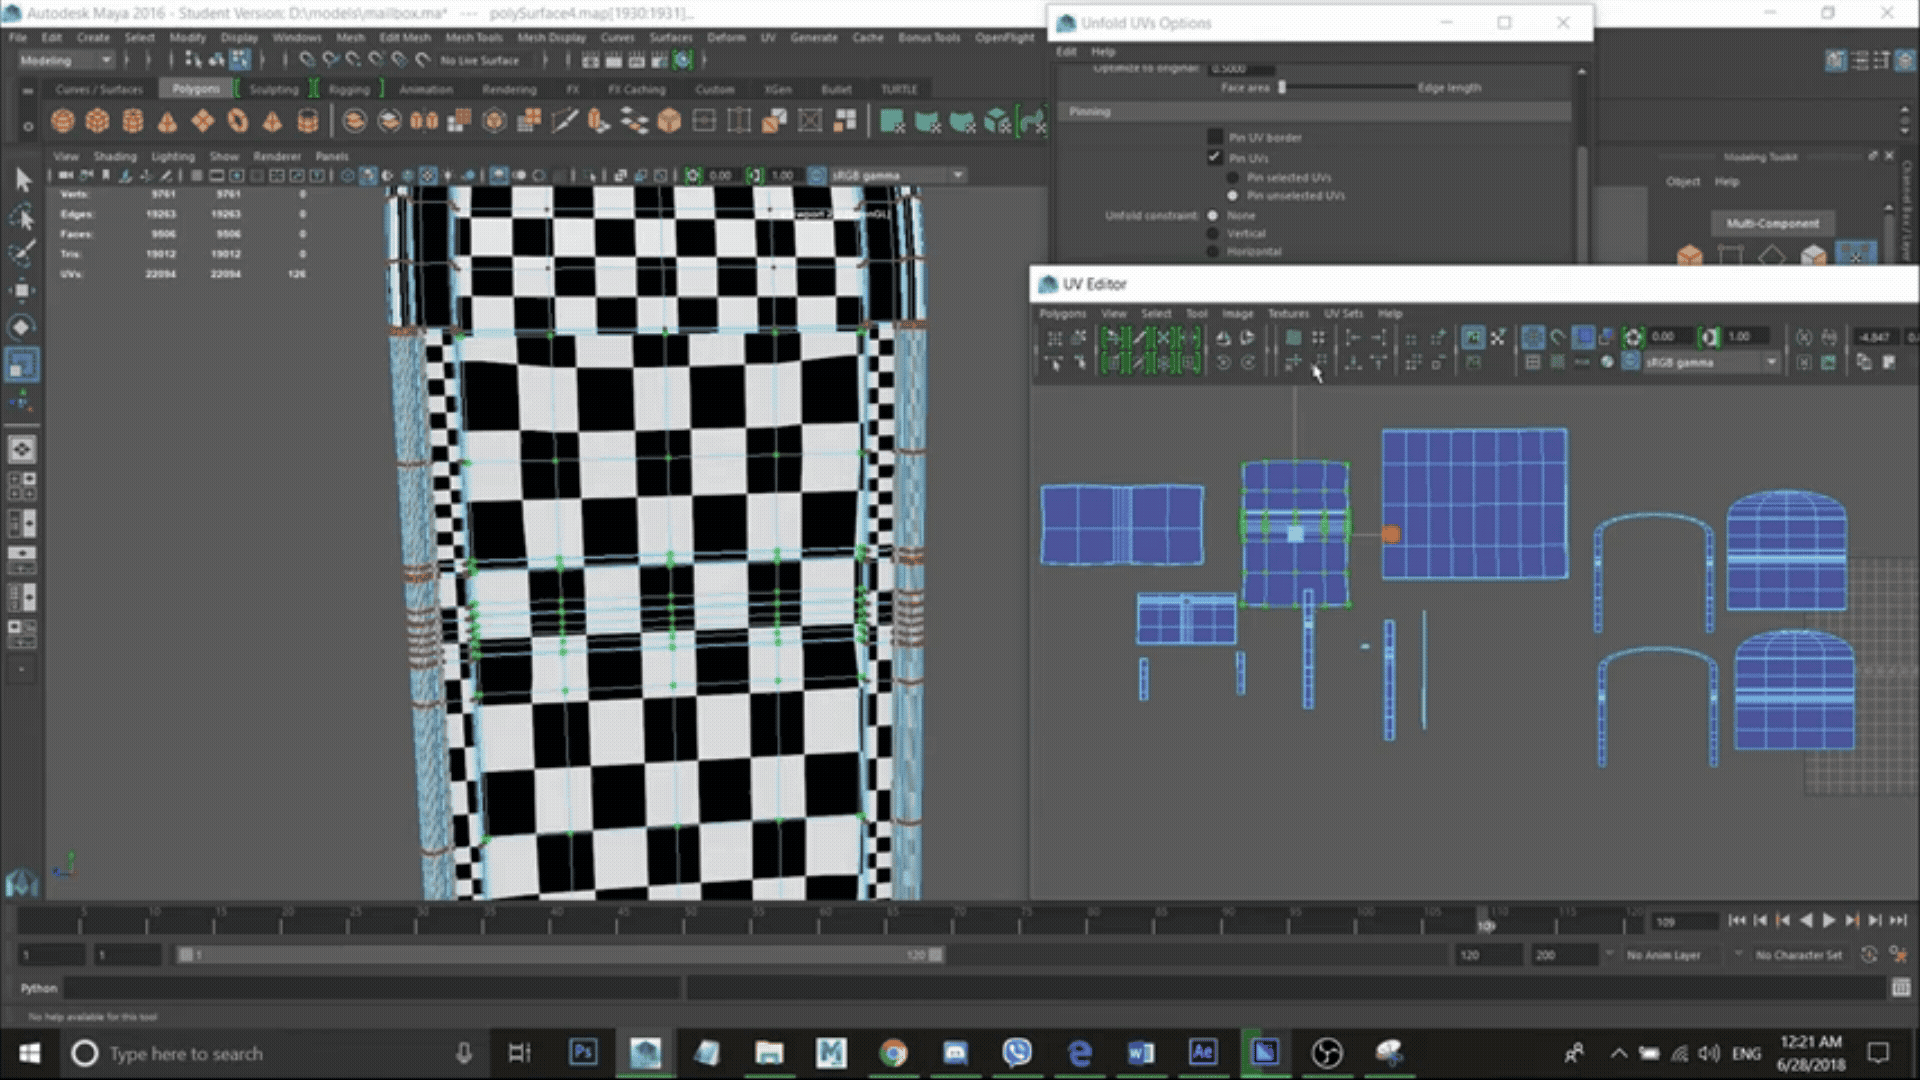The width and height of the screenshot is (1920, 1080).
Task: Activate the Paint selection tool
Action: [22, 253]
